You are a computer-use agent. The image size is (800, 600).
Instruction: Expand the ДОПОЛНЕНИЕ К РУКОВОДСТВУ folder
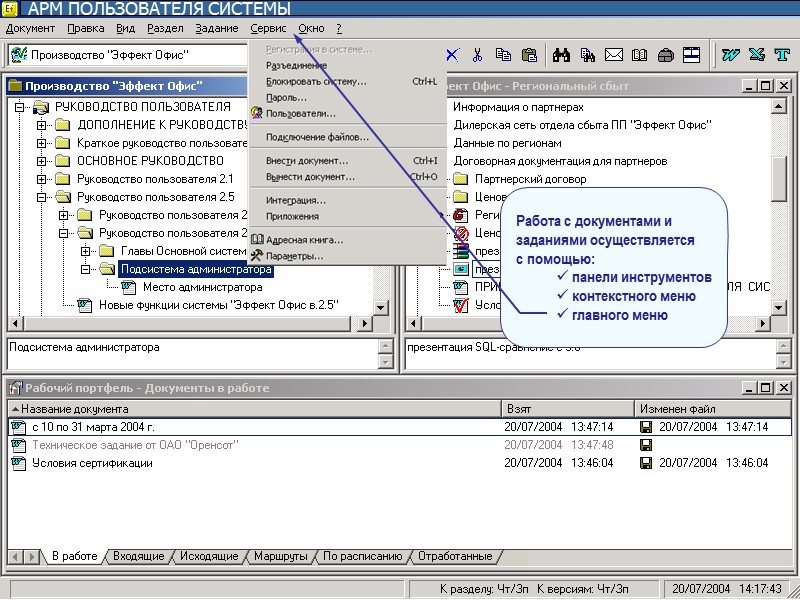pos(41,125)
